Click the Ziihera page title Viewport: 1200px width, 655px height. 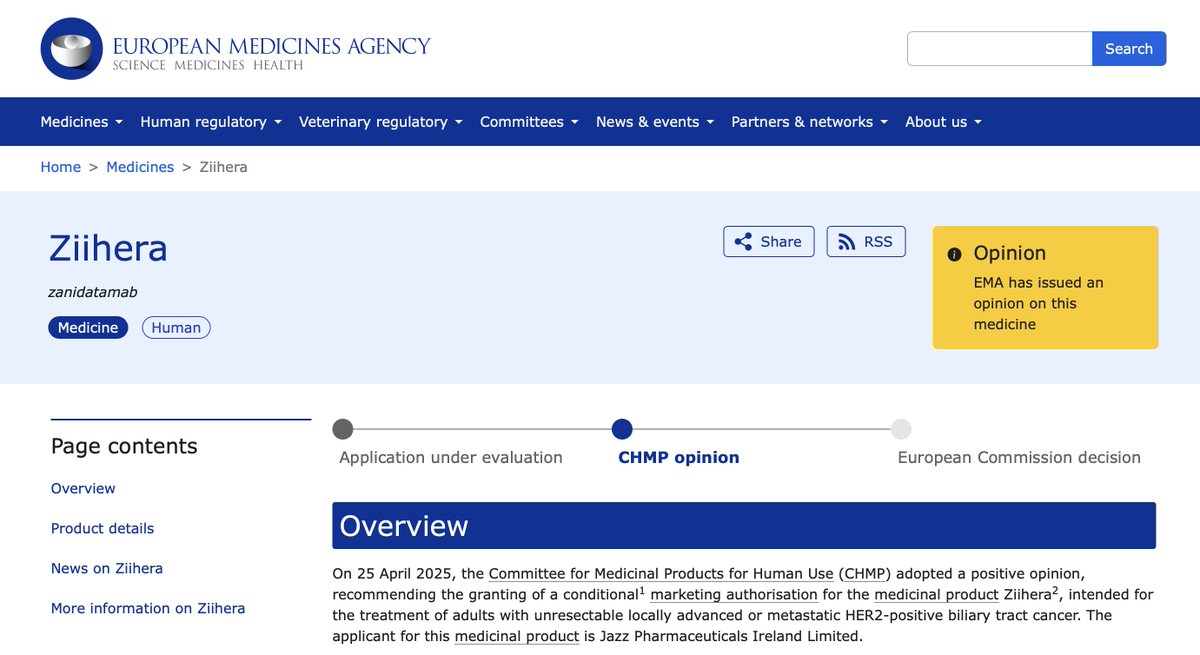click(x=108, y=248)
